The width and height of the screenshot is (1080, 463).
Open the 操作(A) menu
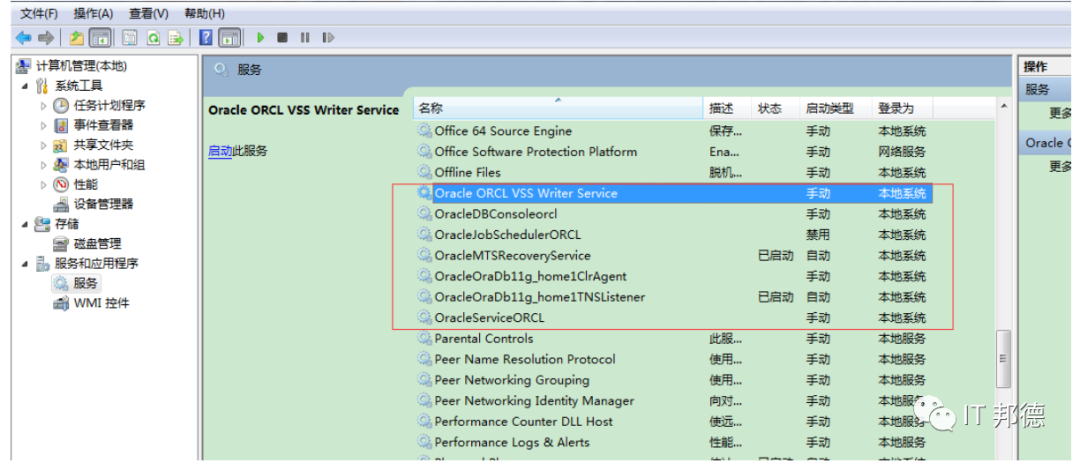coord(93,13)
